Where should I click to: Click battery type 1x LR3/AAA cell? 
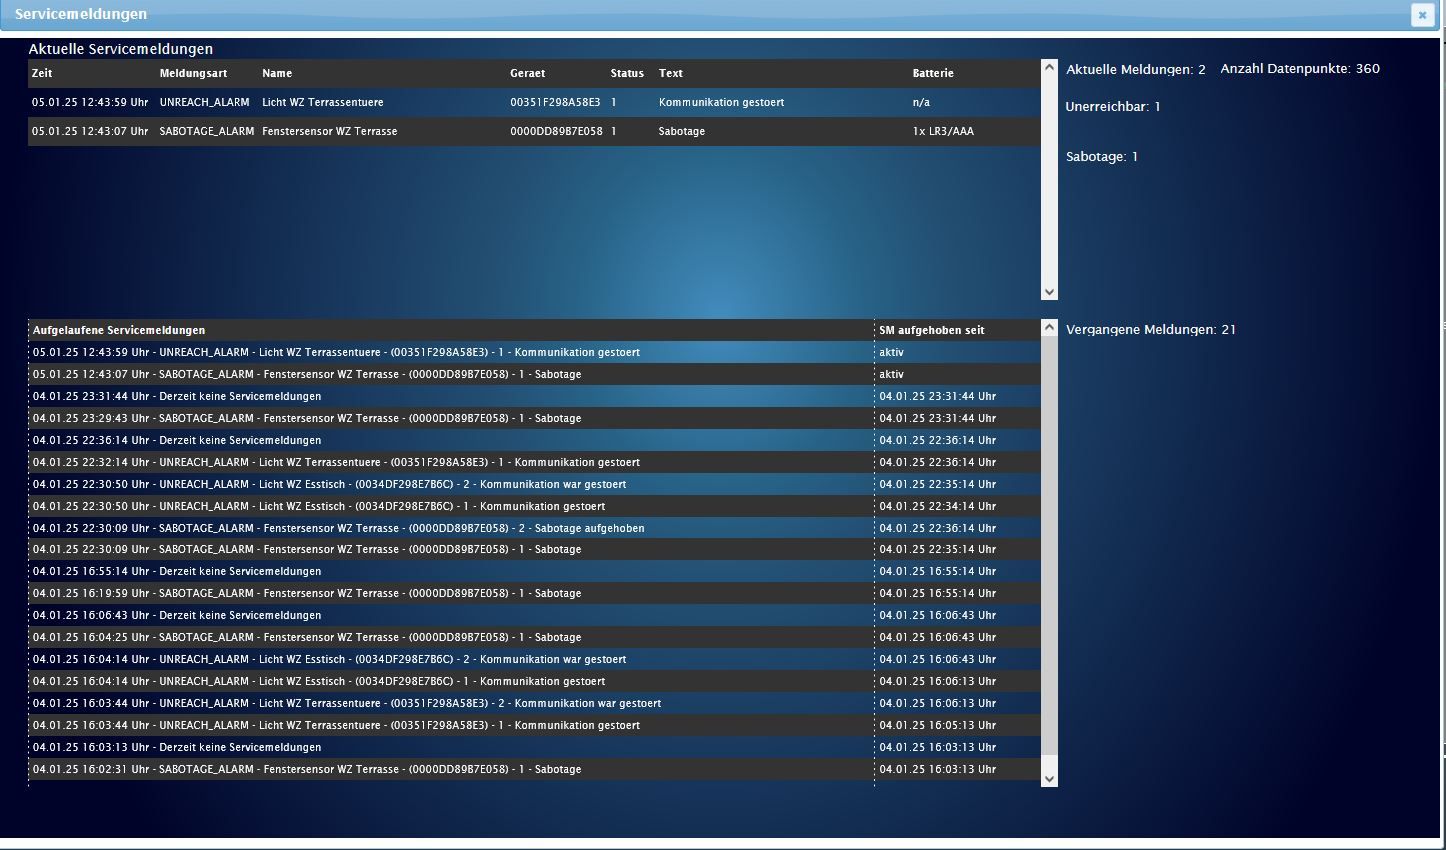[942, 131]
